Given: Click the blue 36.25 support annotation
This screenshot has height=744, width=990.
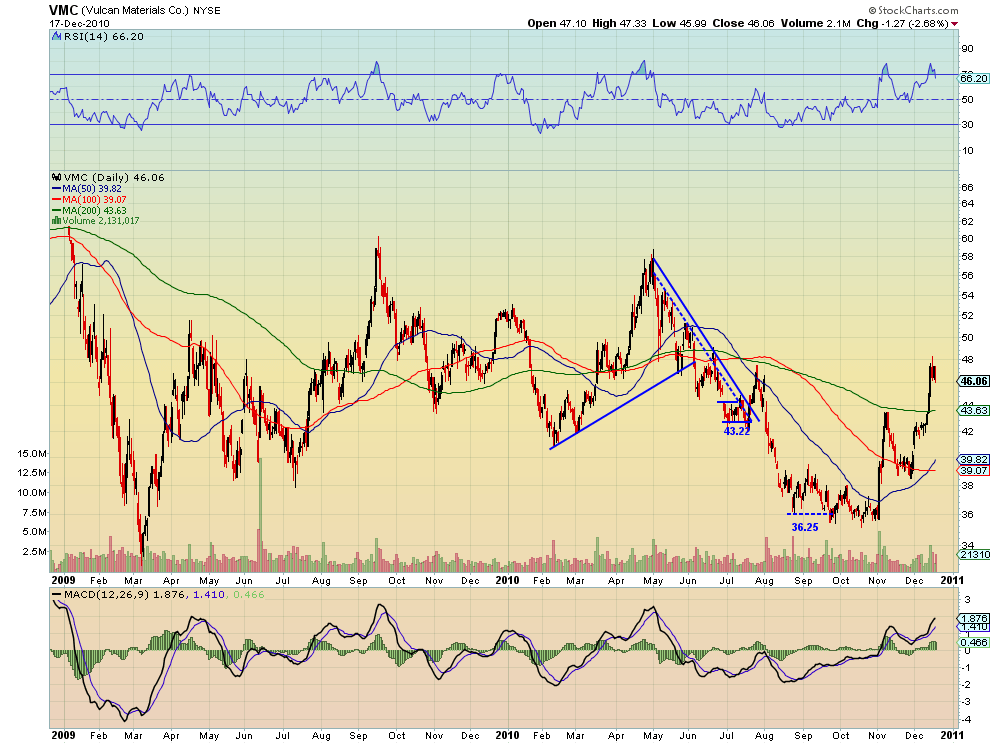Looking at the screenshot, I should coord(805,527).
